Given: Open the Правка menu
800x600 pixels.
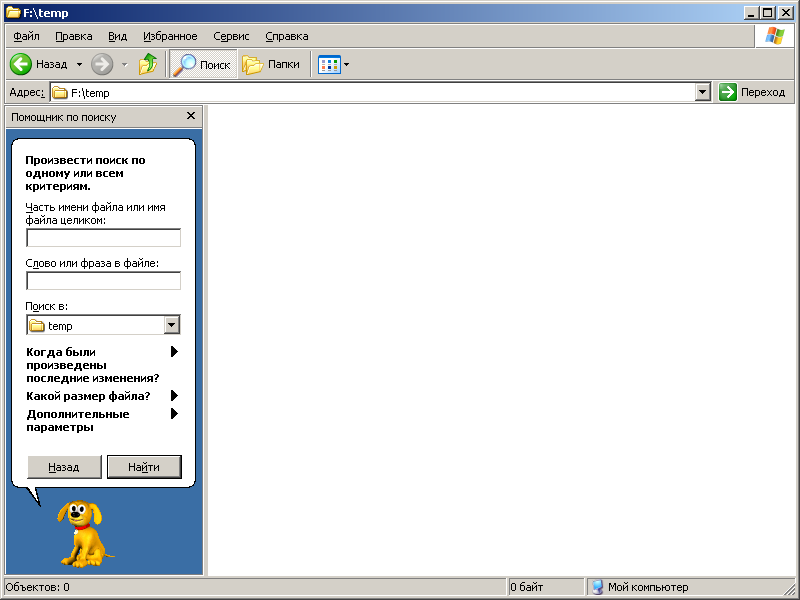Looking at the screenshot, I should pyautogui.click(x=74, y=36).
